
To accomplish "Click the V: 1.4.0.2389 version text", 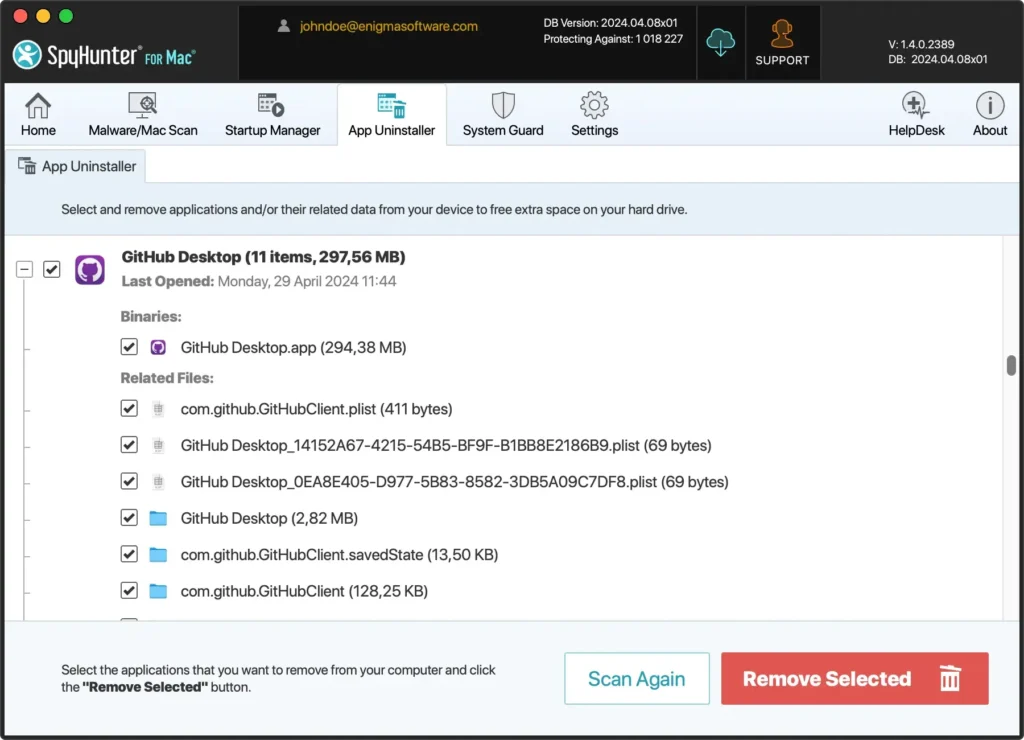I will (x=921, y=44).
